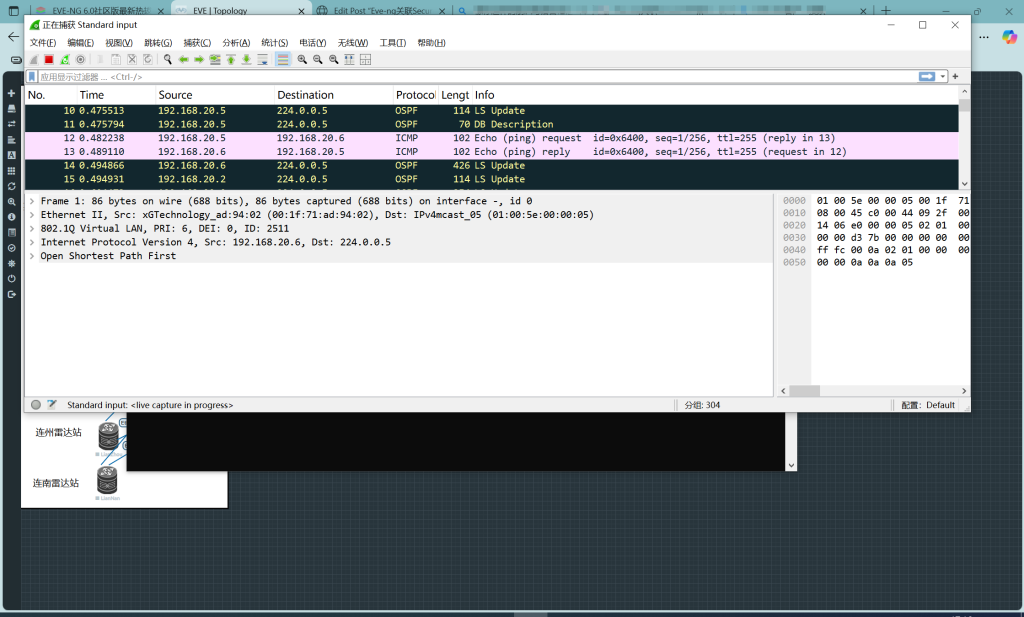Open the capture options gear icon

point(81,60)
